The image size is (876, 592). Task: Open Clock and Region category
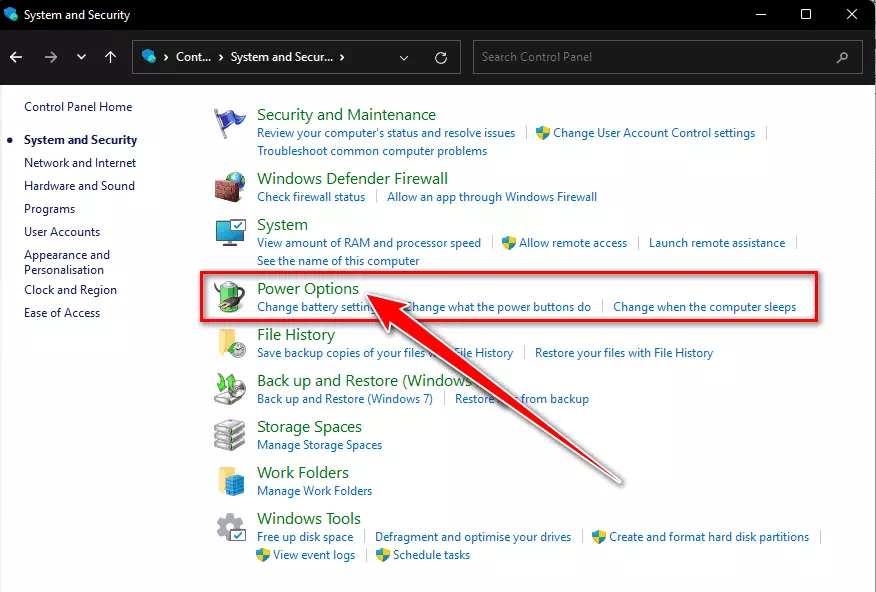tap(70, 290)
